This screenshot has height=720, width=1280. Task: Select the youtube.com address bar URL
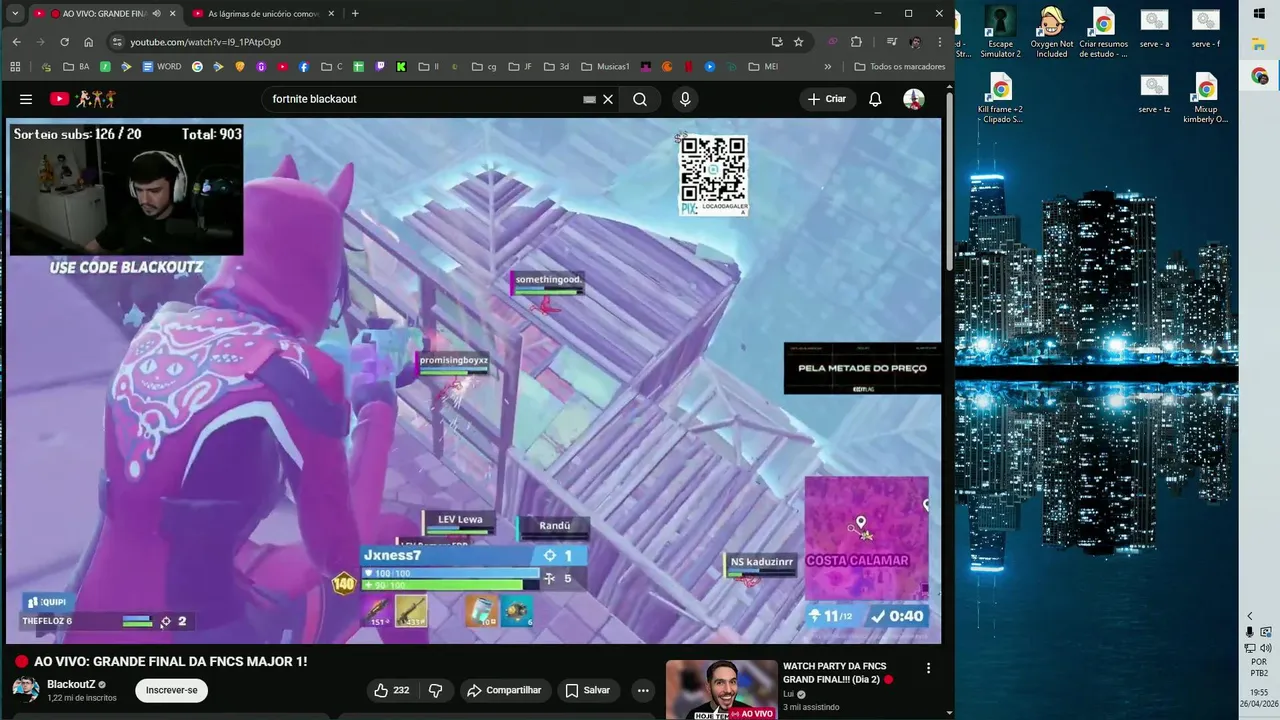pos(205,42)
